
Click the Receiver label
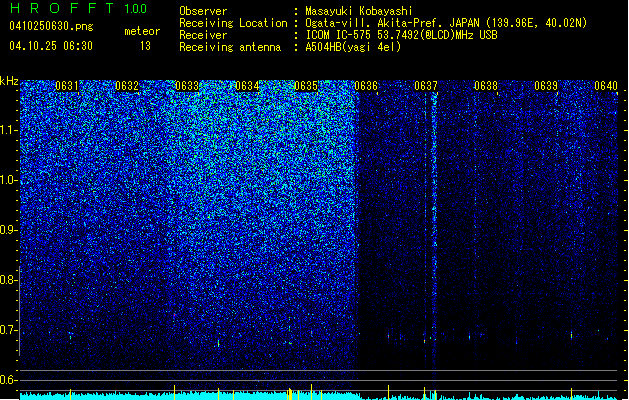(203, 35)
